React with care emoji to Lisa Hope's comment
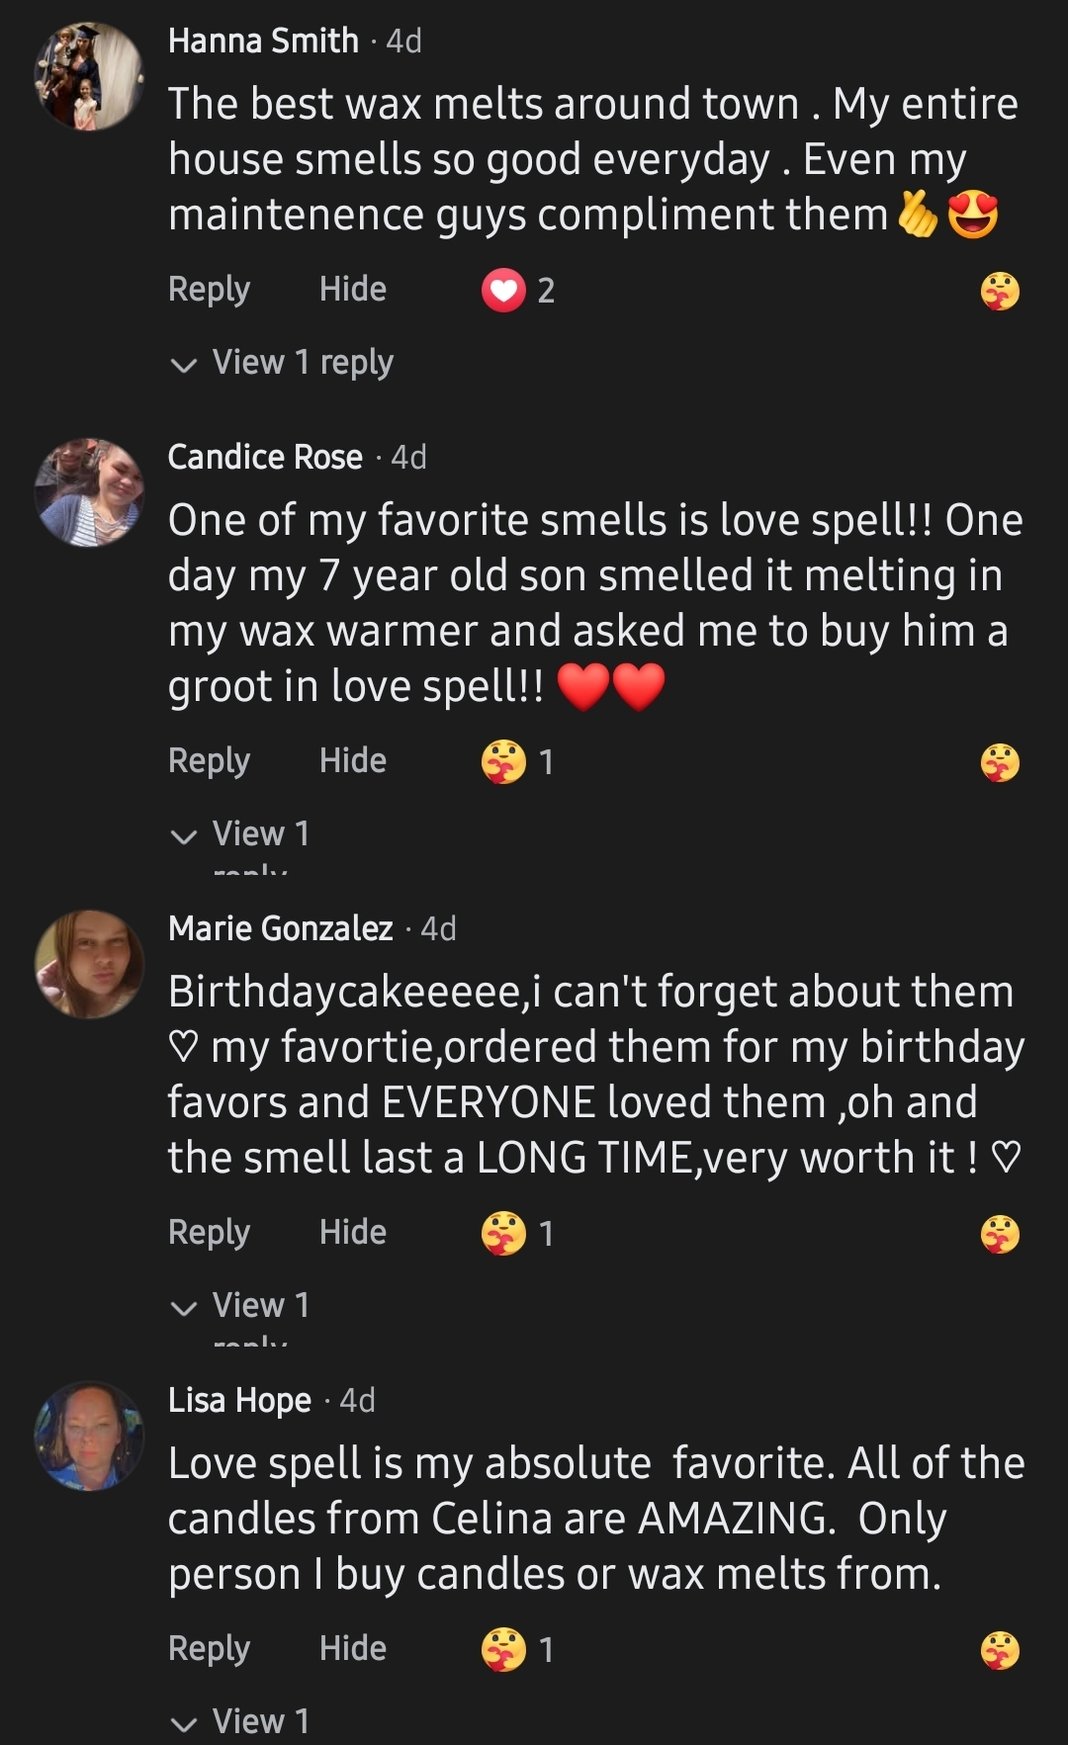The width and height of the screenshot is (1068, 1745). coord(1000,1650)
